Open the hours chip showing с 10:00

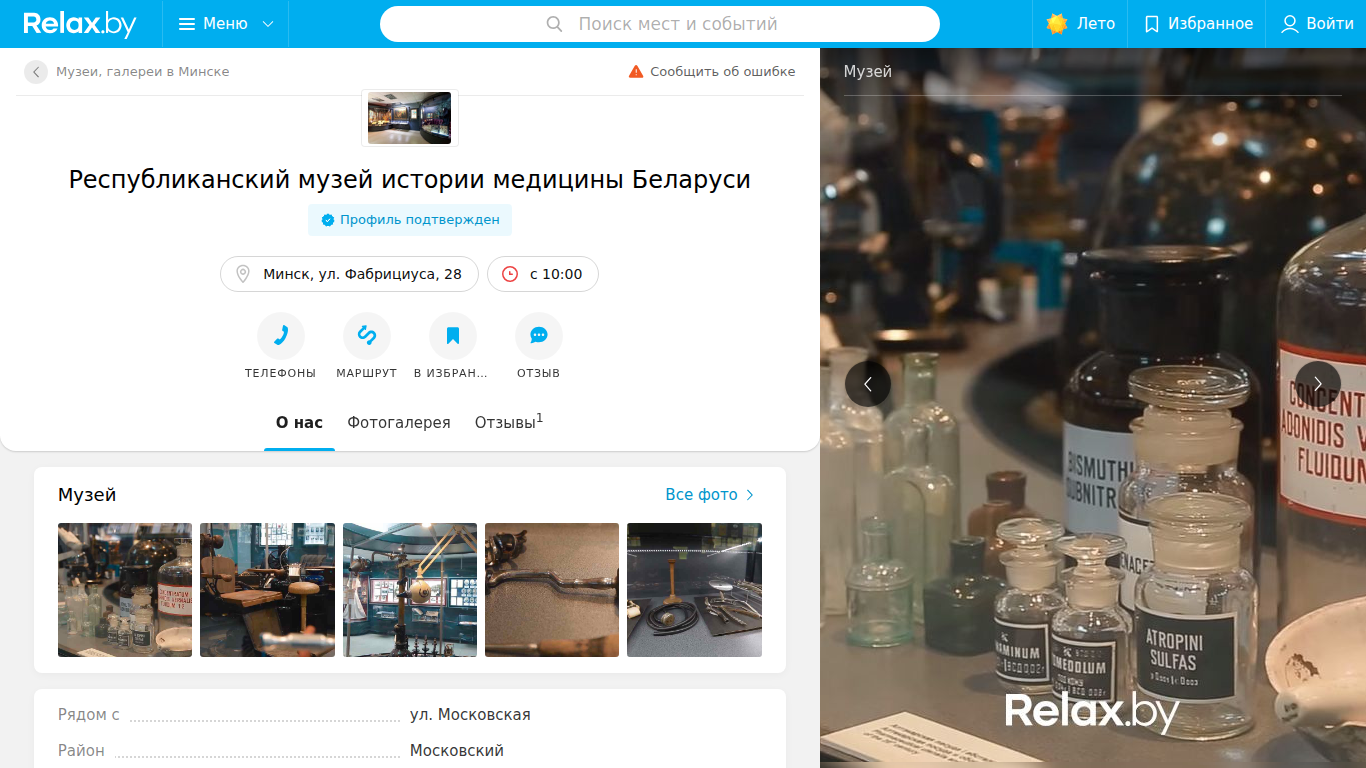pos(543,274)
